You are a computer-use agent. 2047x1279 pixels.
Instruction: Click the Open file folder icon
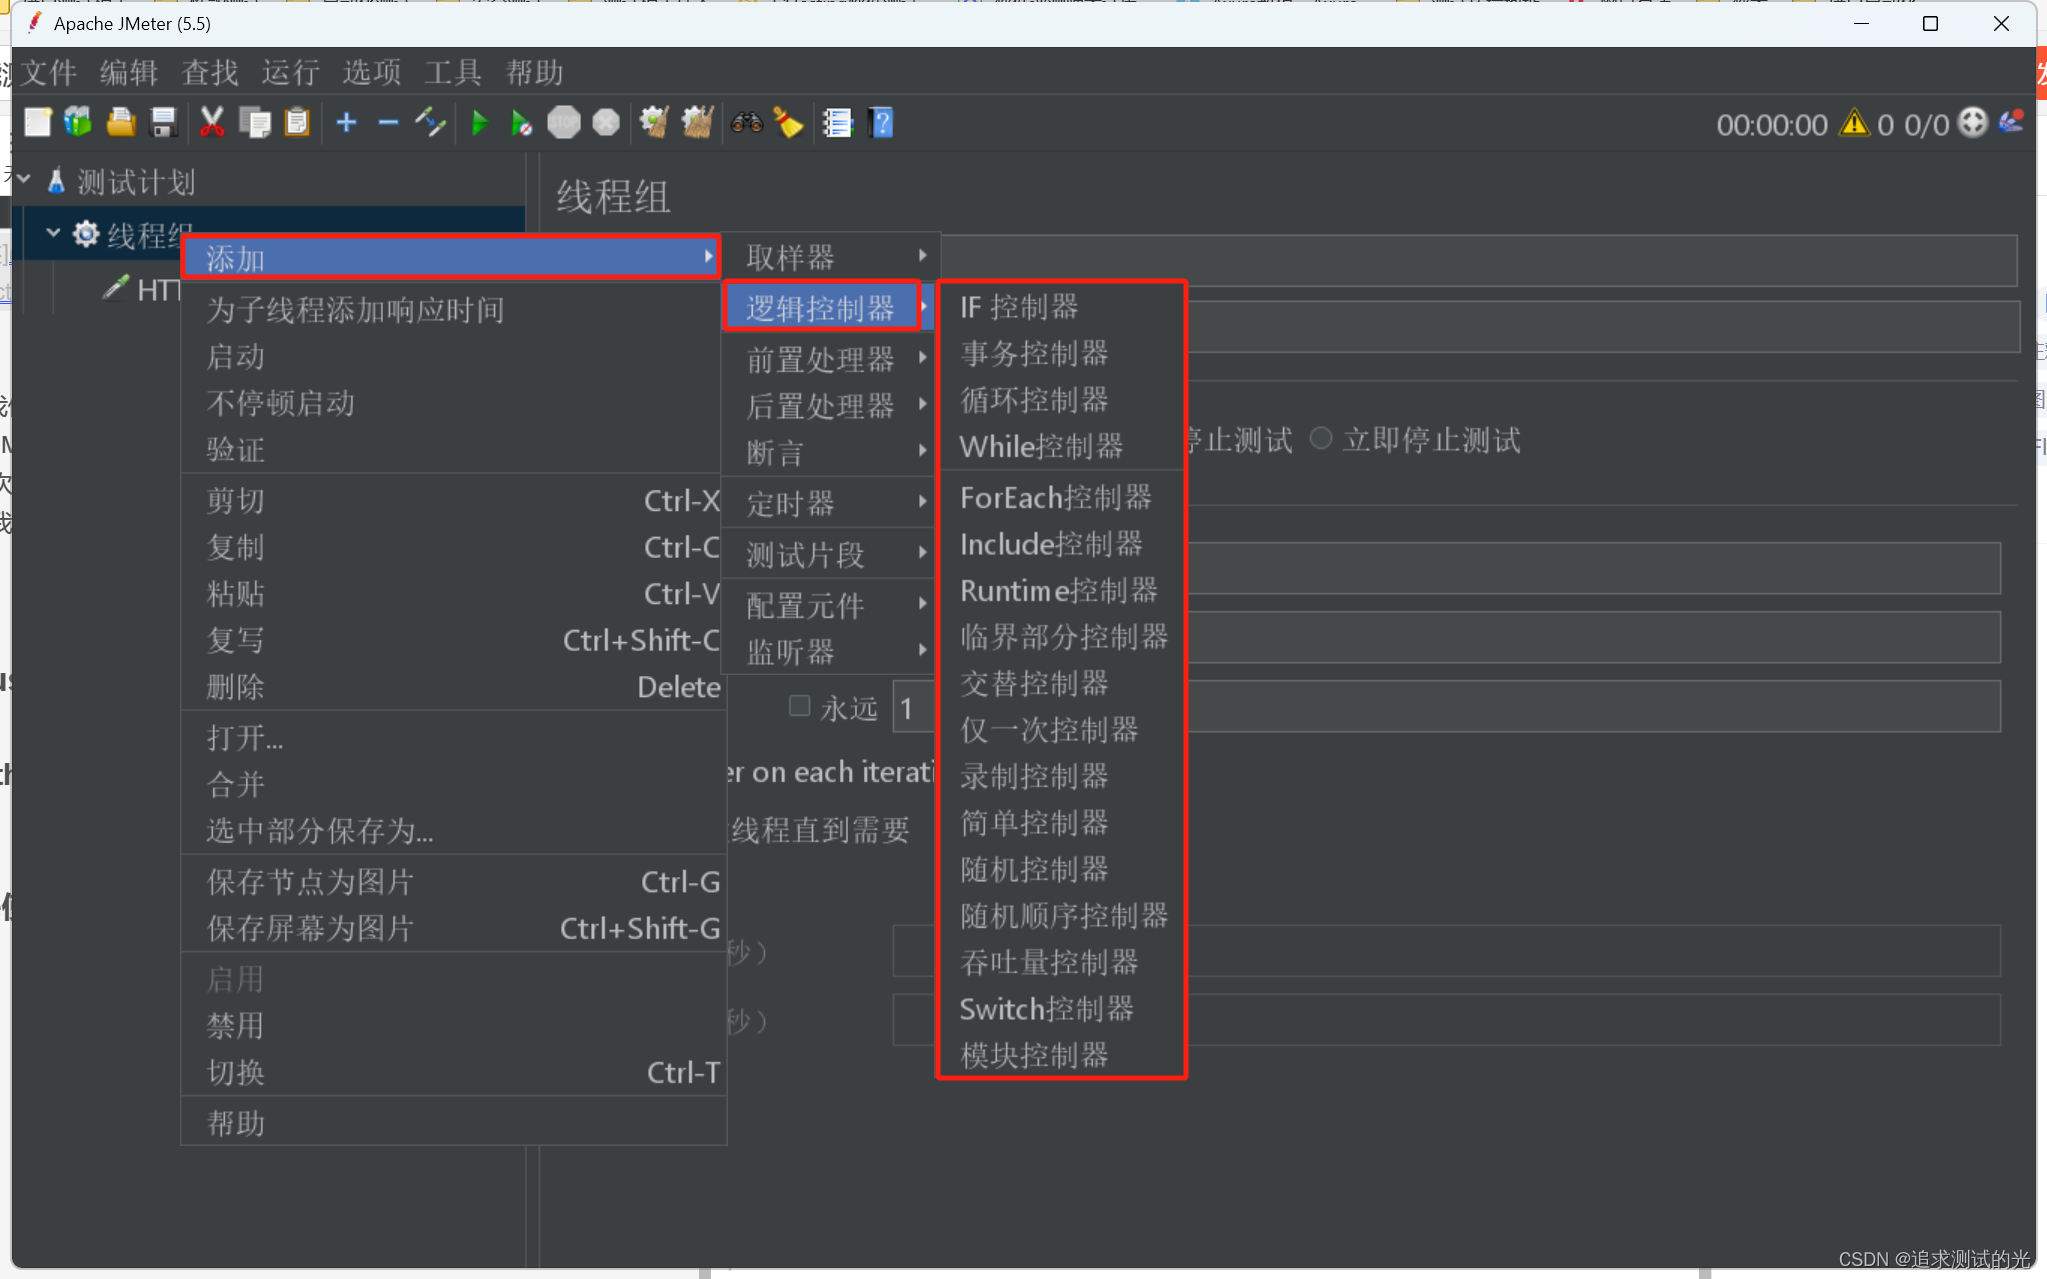[x=121, y=123]
